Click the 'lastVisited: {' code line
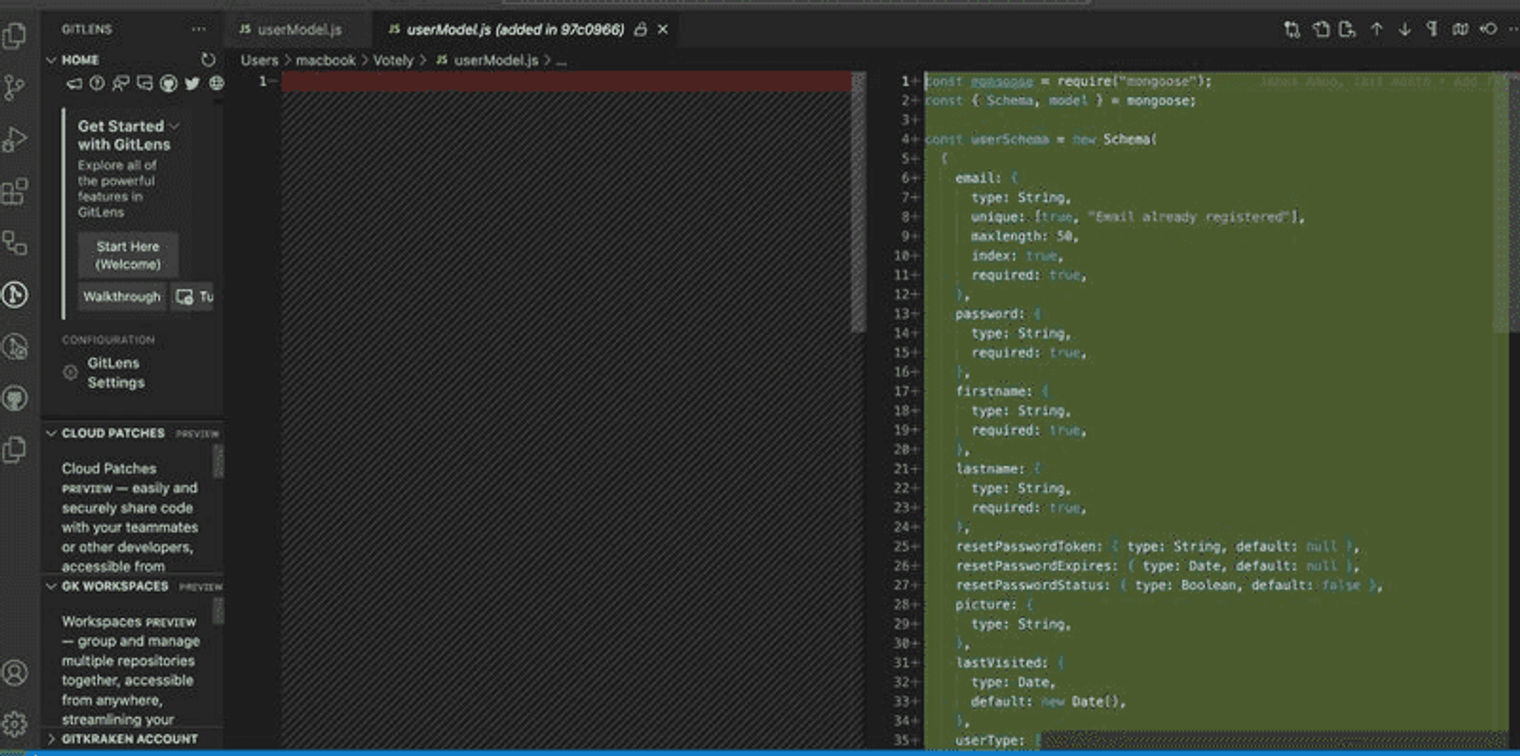This screenshot has width=1520, height=756. pyautogui.click(x=1010, y=662)
